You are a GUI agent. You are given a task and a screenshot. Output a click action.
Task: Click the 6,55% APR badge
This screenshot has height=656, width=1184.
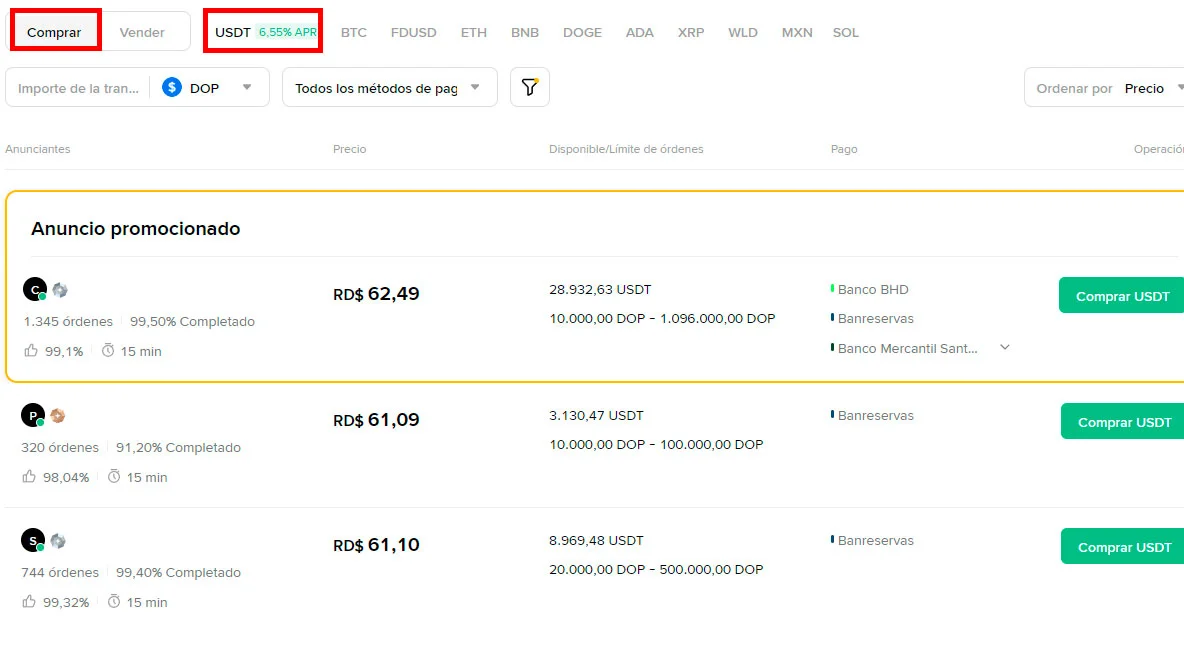(x=288, y=32)
